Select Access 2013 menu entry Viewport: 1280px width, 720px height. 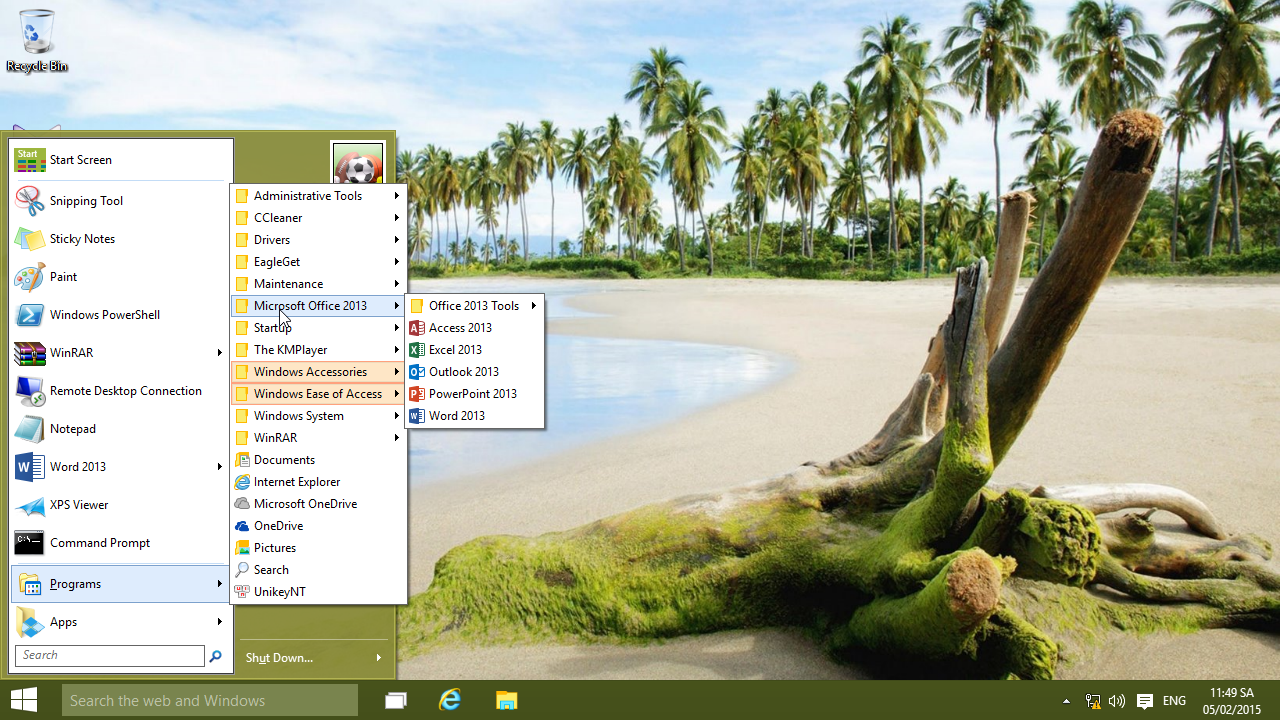tap(460, 328)
